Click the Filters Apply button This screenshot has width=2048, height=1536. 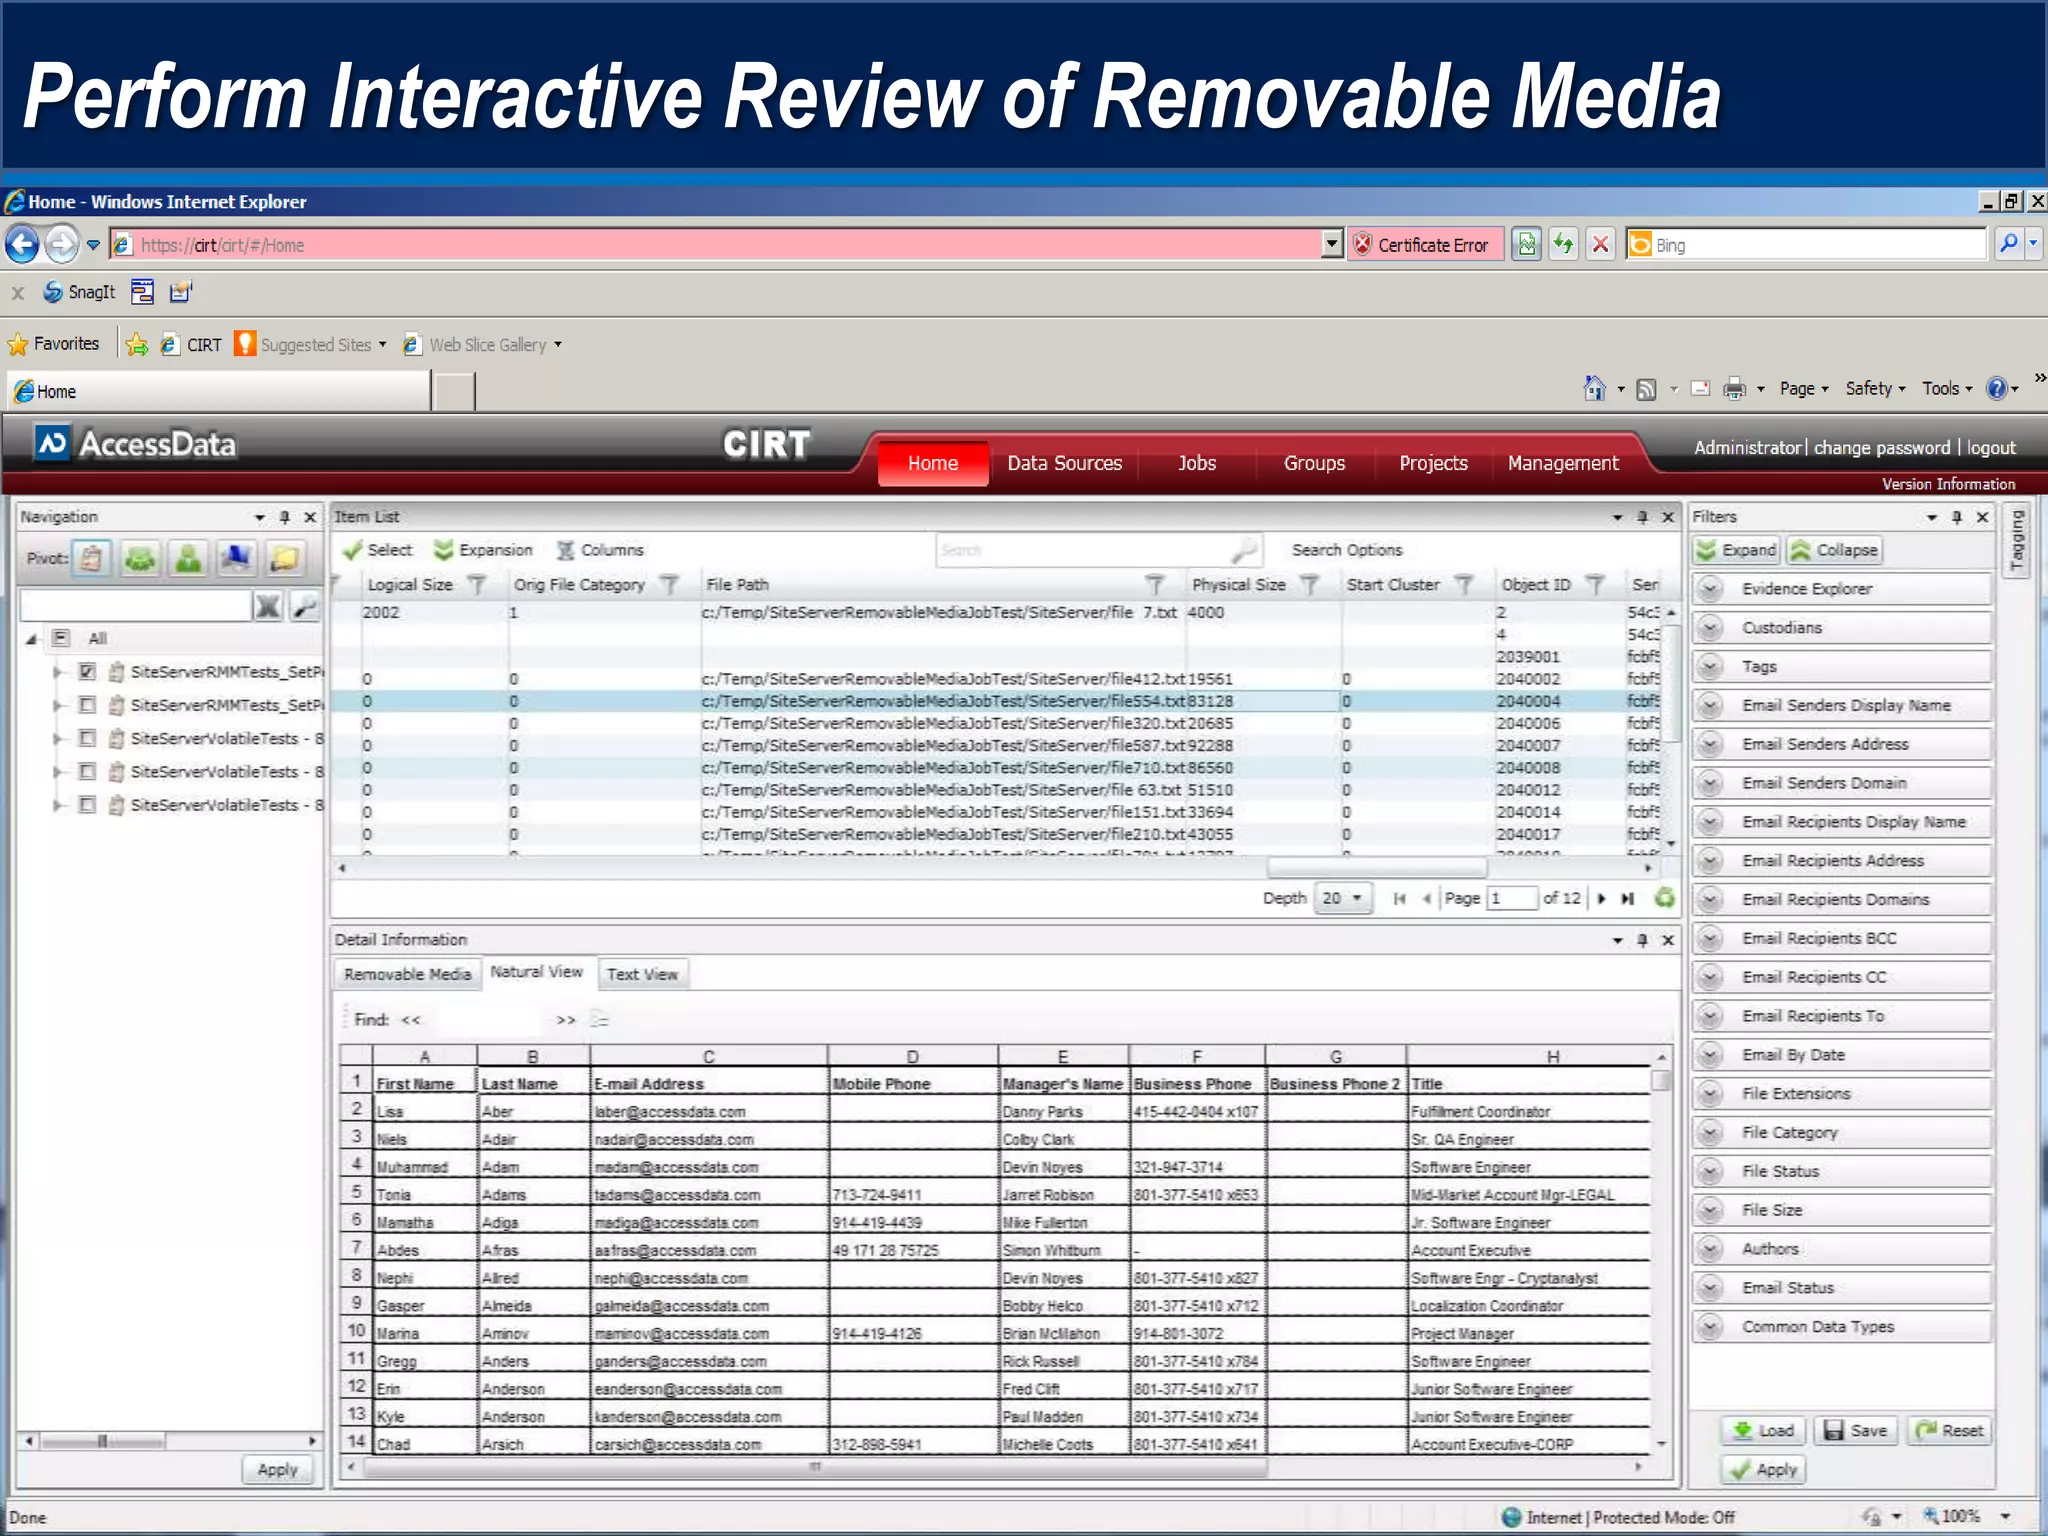coord(1764,1469)
